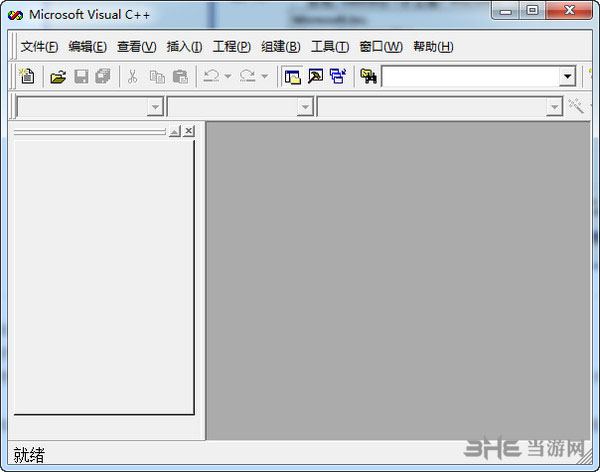Image resolution: width=600 pixels, height=472 pixels.
Task: Click the Copy toolbar icon
Action: click(157, 77)
